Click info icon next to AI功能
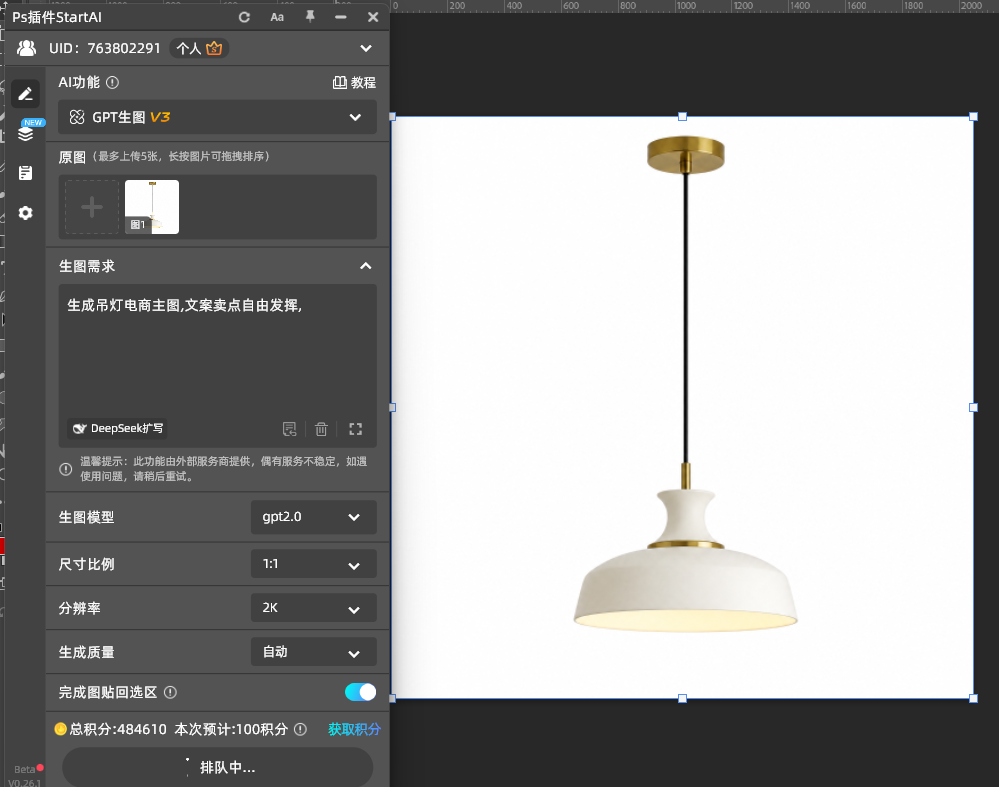This screenshot has width=999, height=787. pos(113,82)
